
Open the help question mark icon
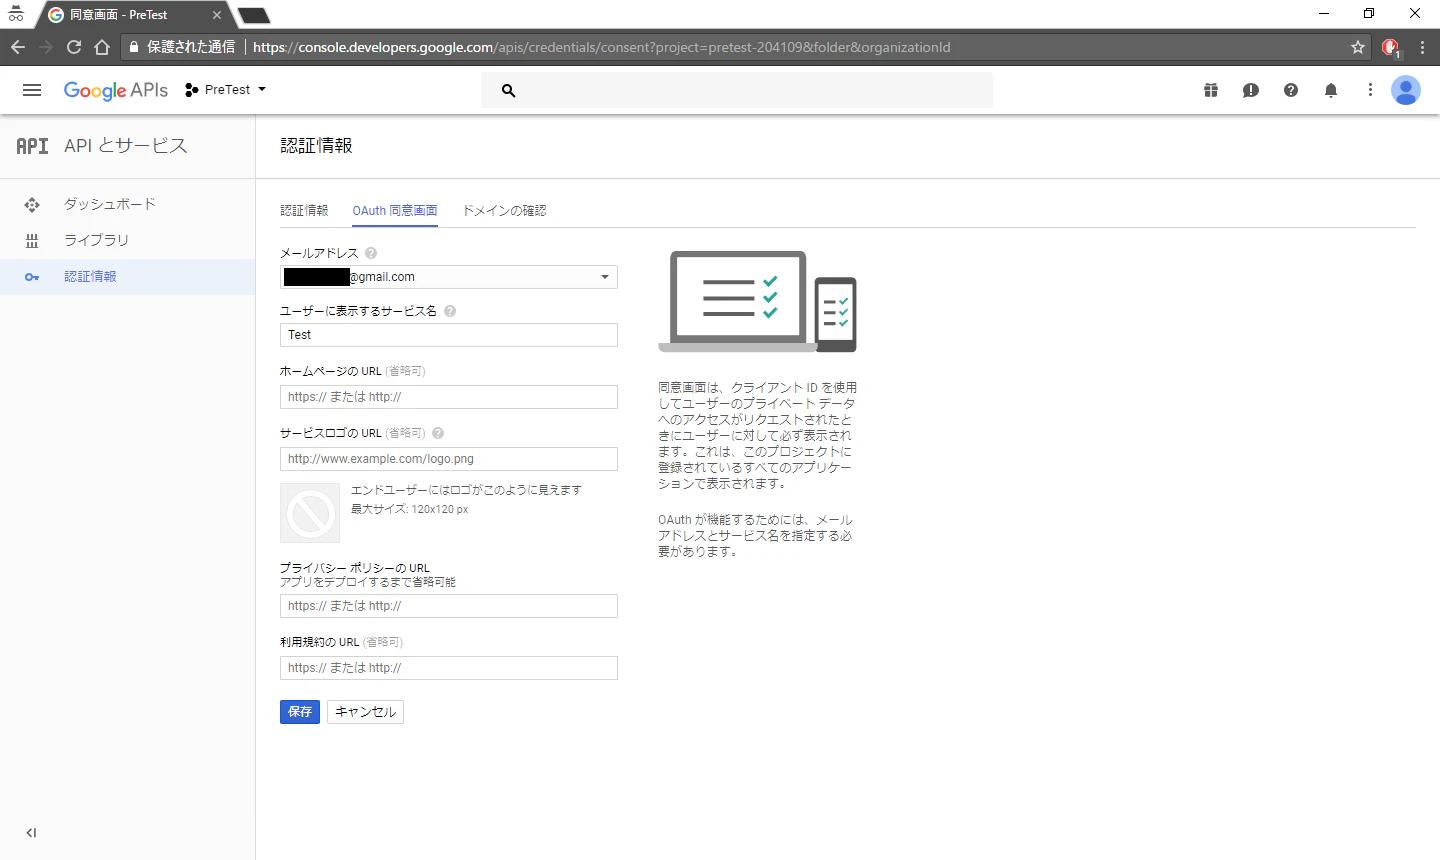[1291, 90]
